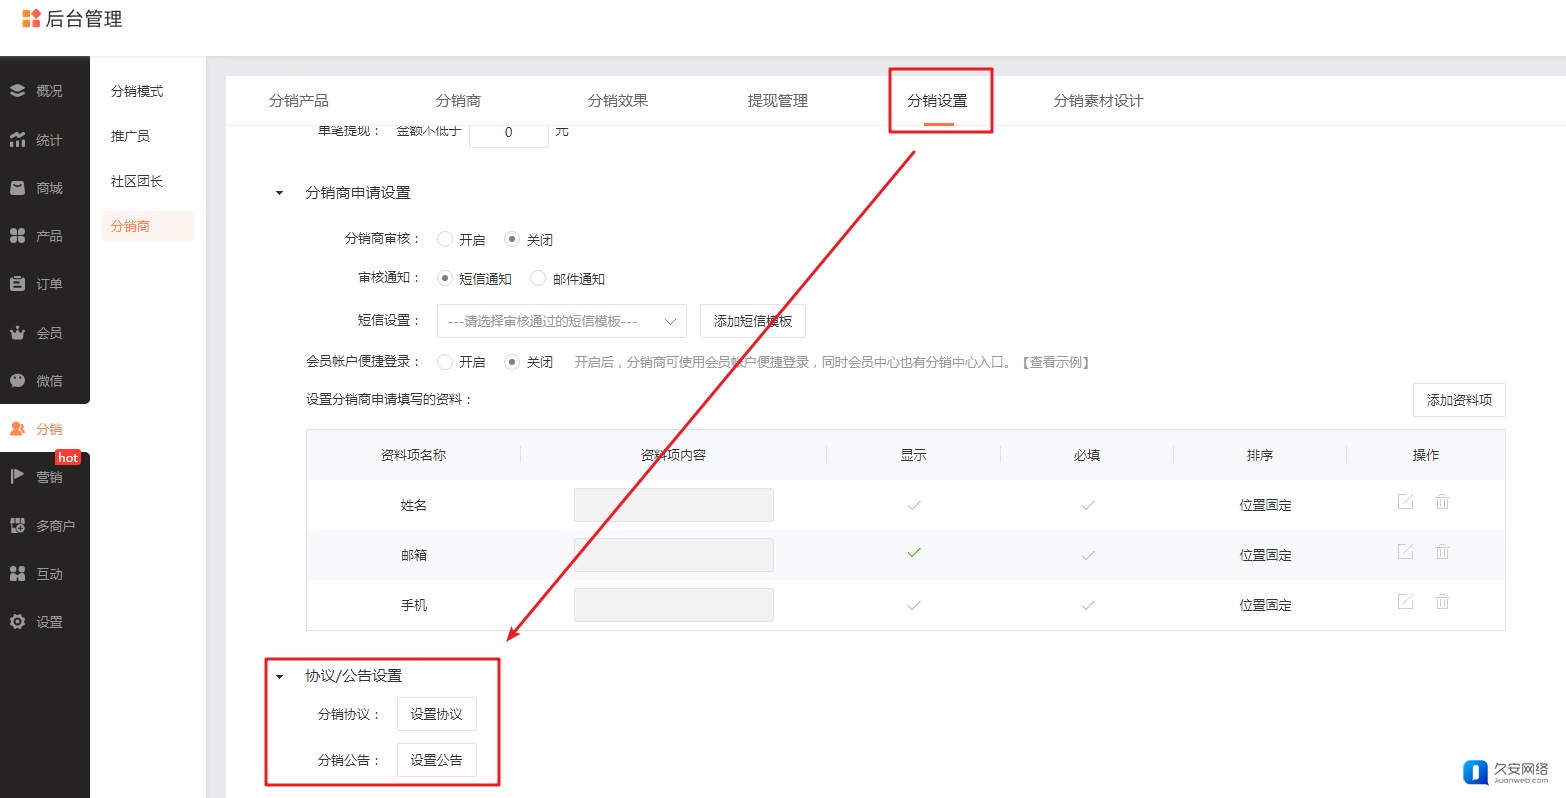This screenshot has height=798, width=1566.
Task: Click the 排序 column header
Action: (1260, 455)
